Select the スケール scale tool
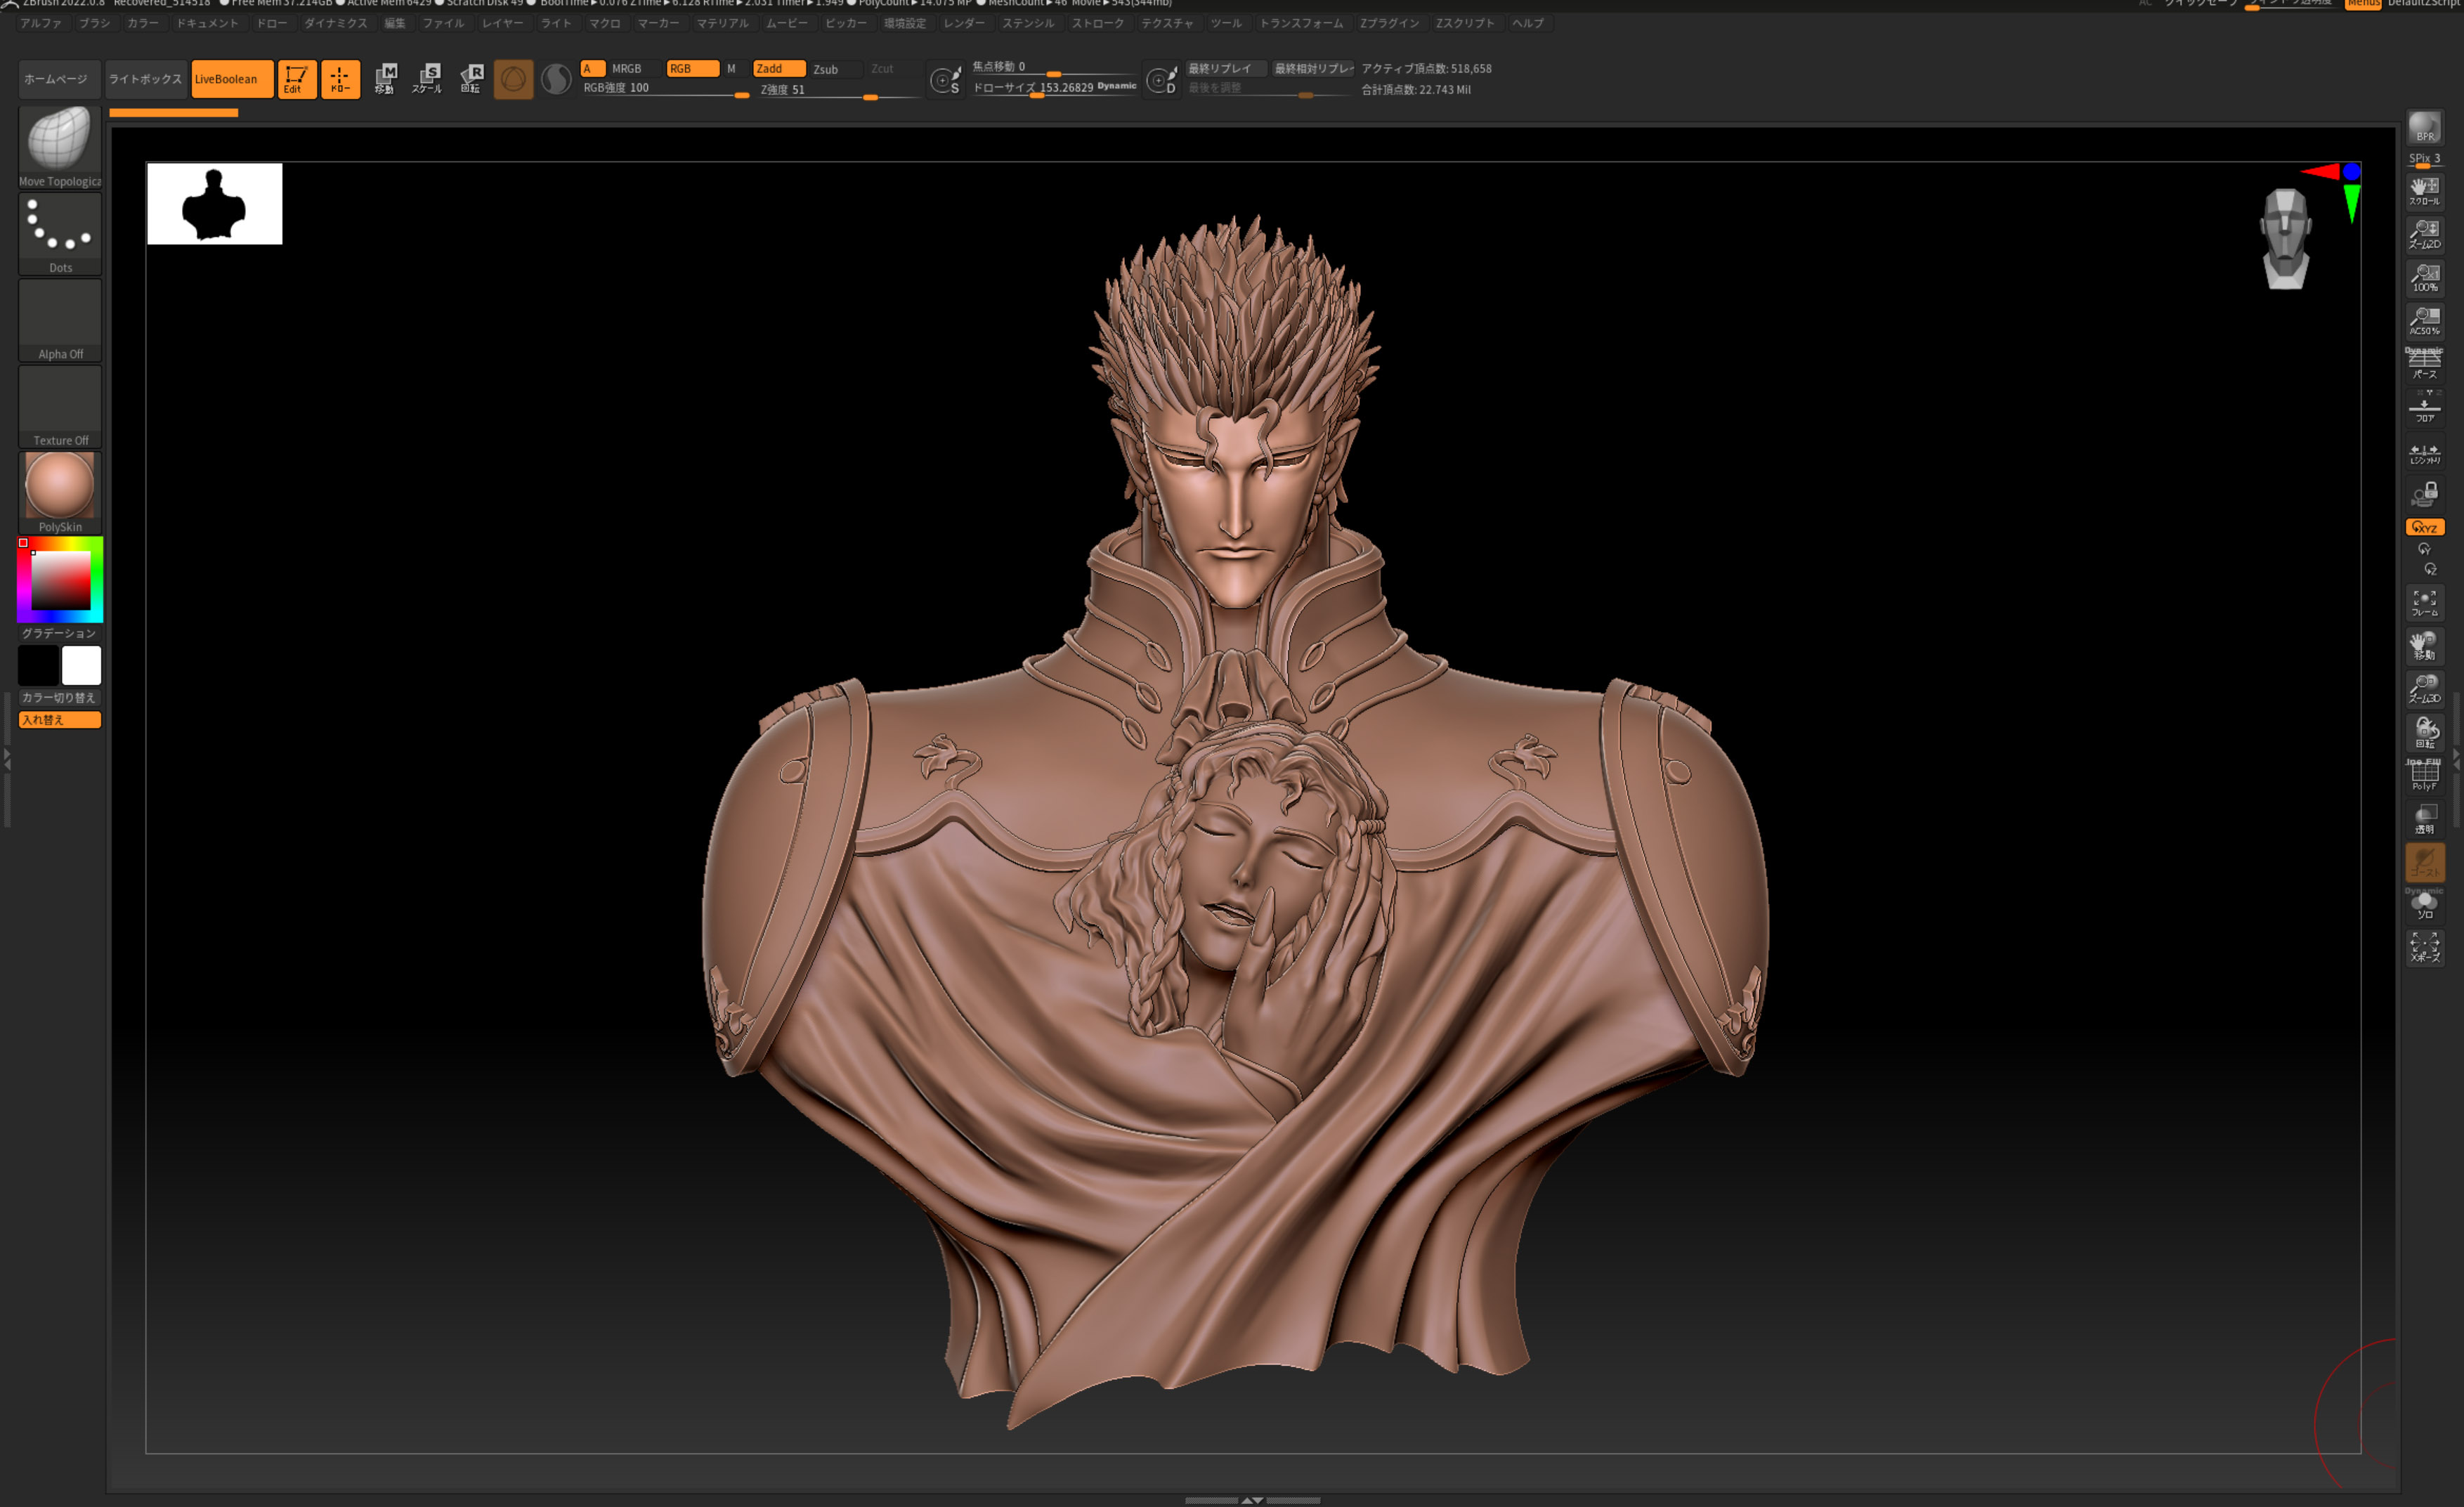 427,78
